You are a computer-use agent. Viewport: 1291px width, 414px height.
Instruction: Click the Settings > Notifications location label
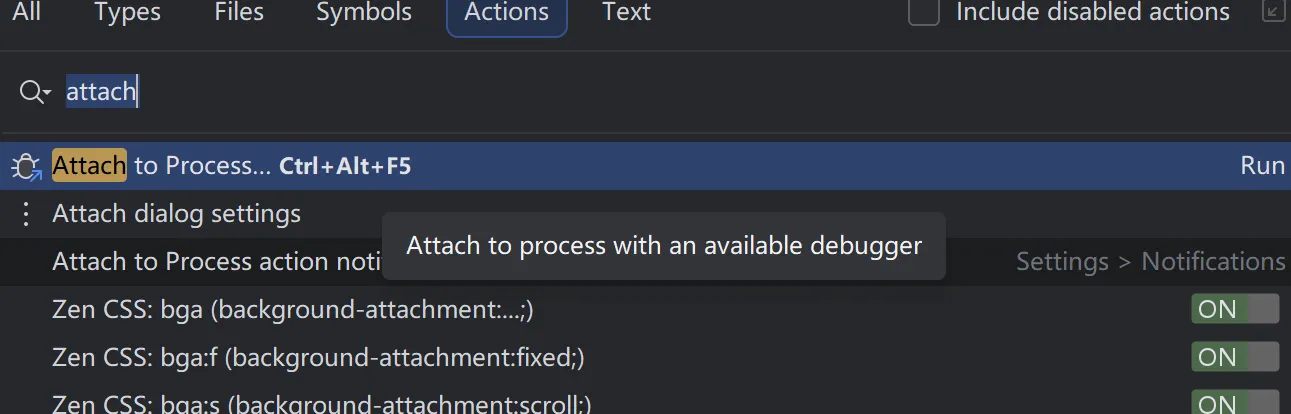(1150, 262)
